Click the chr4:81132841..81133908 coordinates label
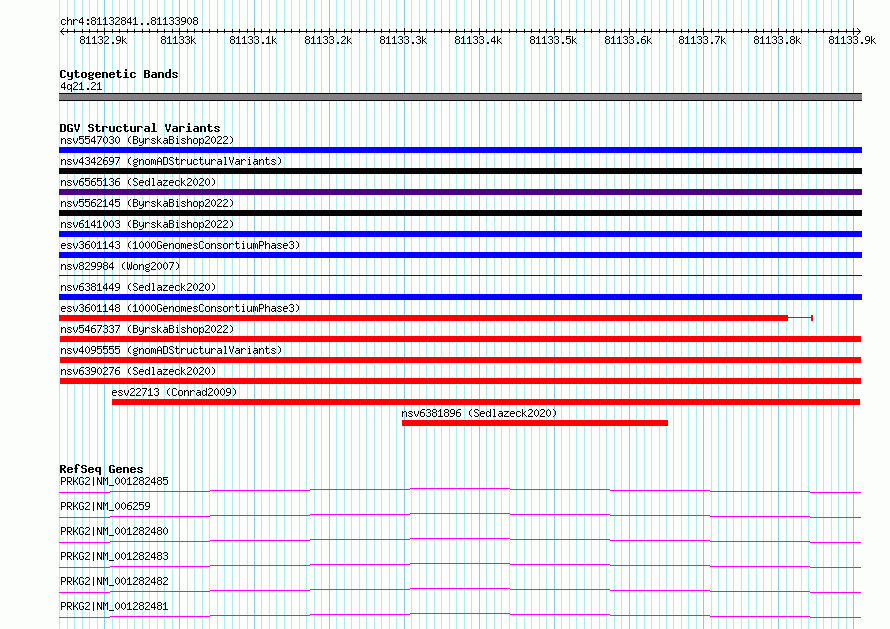 click(x=129, y=21)
